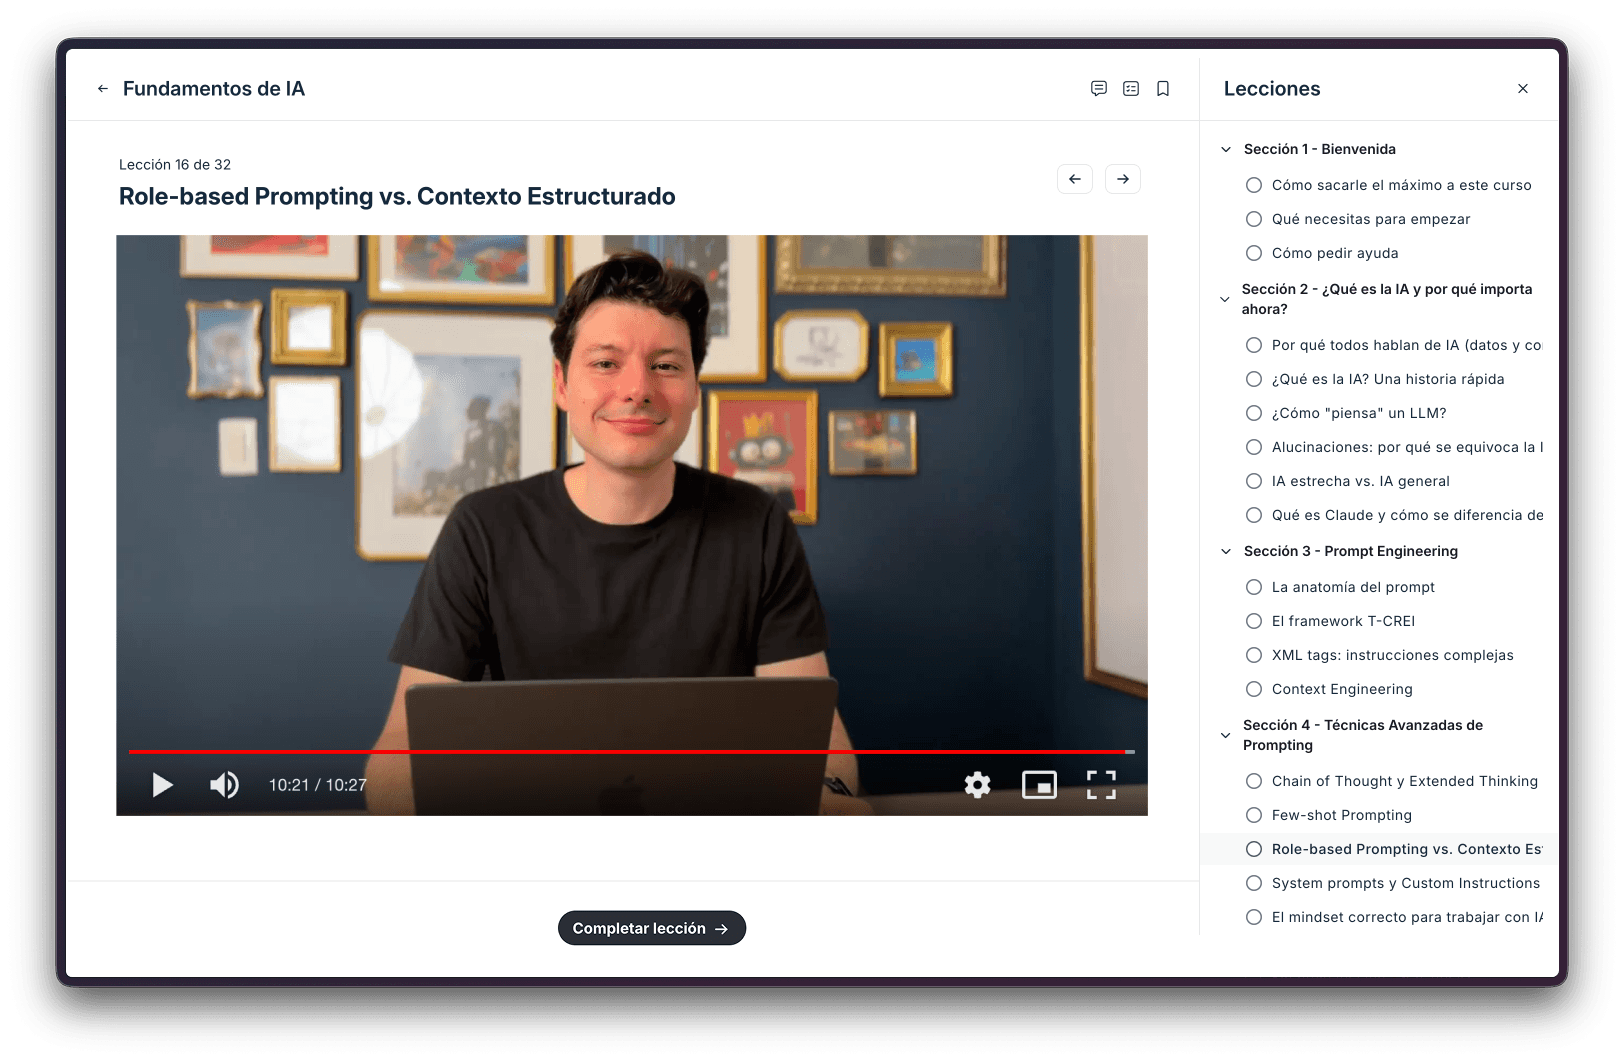The width and height of the screenshot is (1624, 1061).
Task: Close the Lecciones panel
Action: [x=1523, y=89]
